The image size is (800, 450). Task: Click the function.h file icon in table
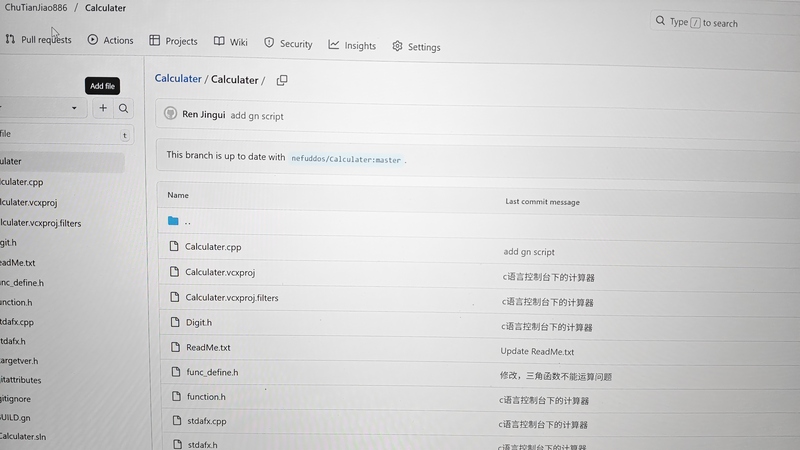[177, 396]
